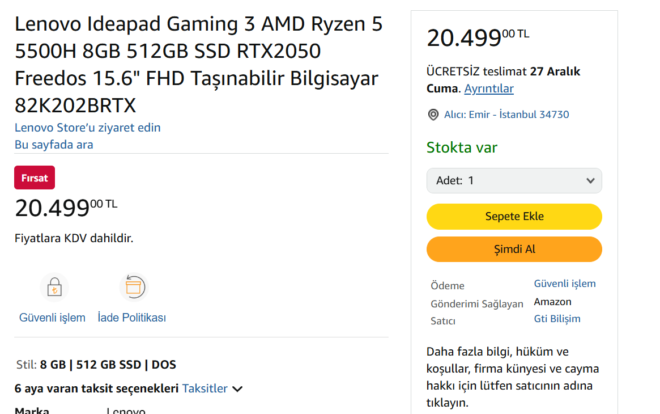660x414 pixels.
Task: Click the Stokta var availability text
Action: tap(462, 148)
